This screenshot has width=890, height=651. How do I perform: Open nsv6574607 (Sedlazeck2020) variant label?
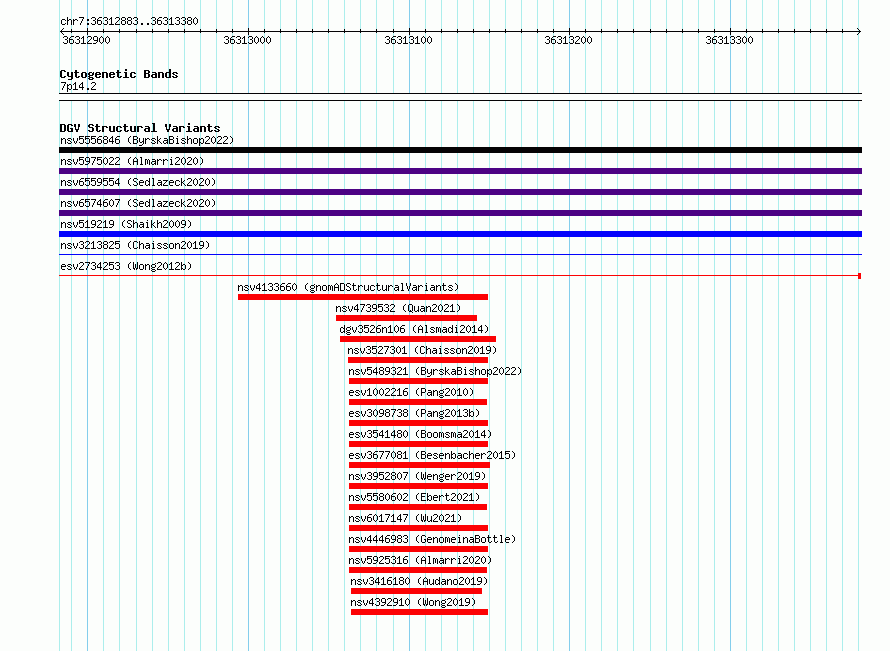pyautogui.click(x=138, y=203)
